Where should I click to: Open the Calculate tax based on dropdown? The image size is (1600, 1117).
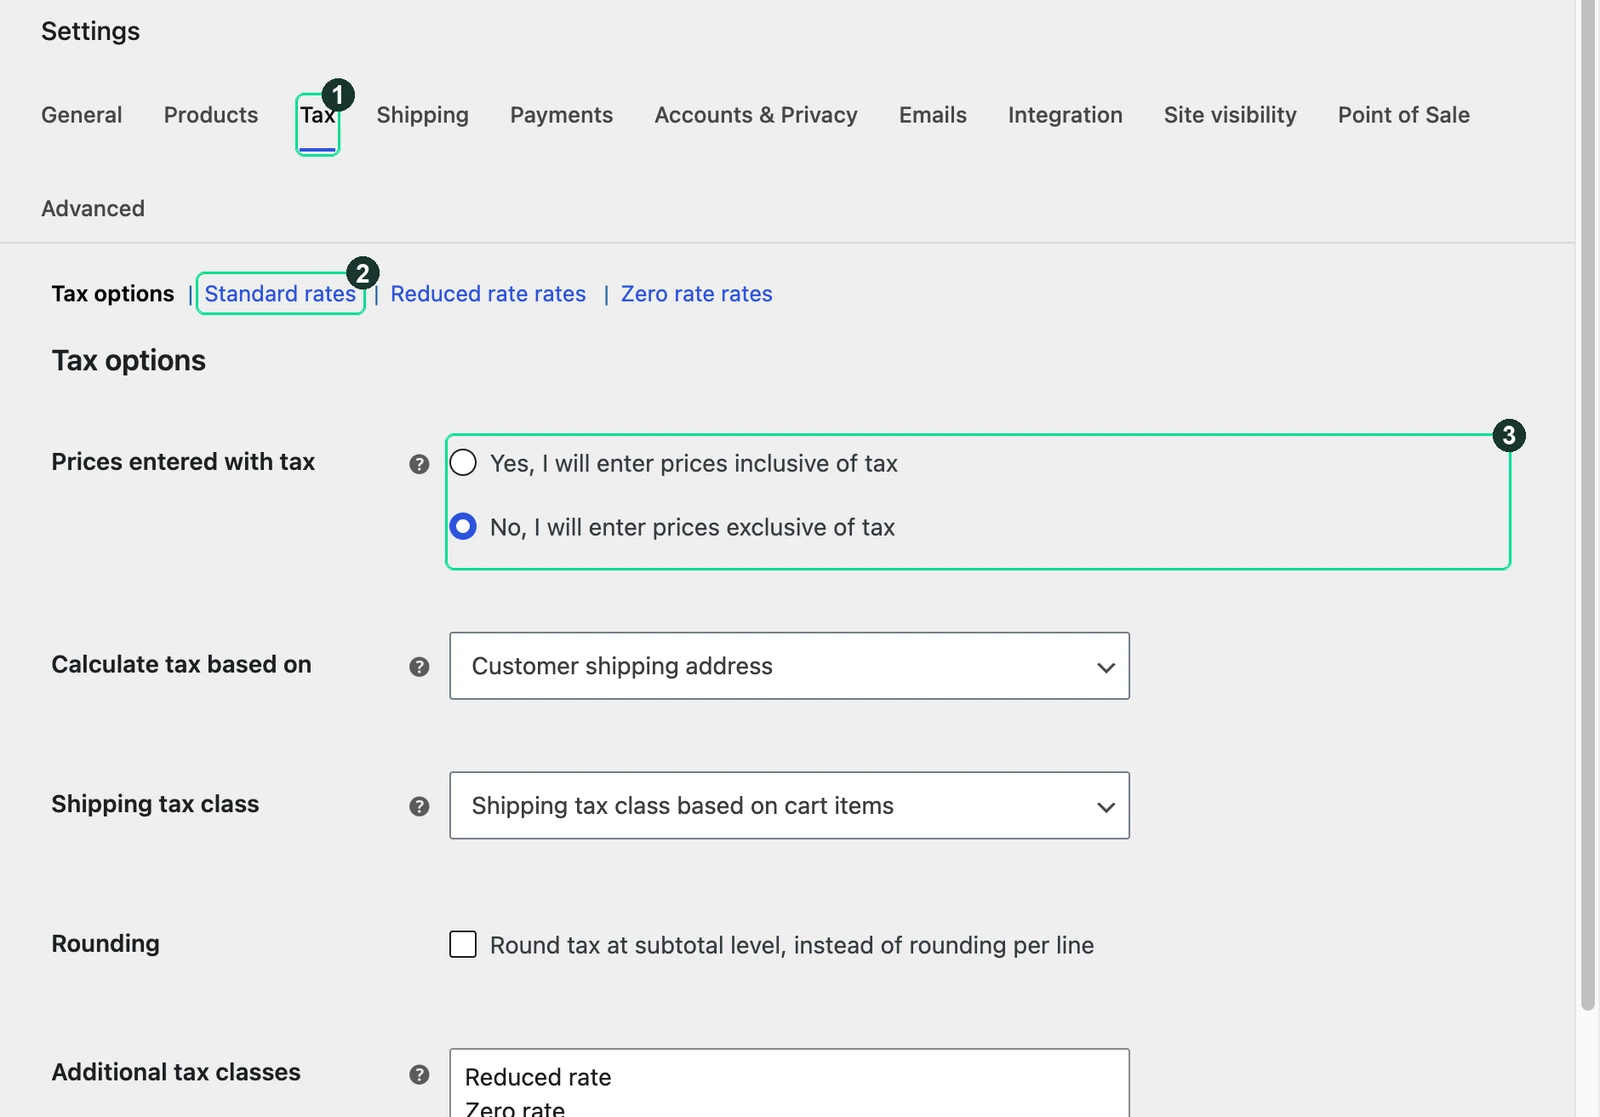point(789,666)
